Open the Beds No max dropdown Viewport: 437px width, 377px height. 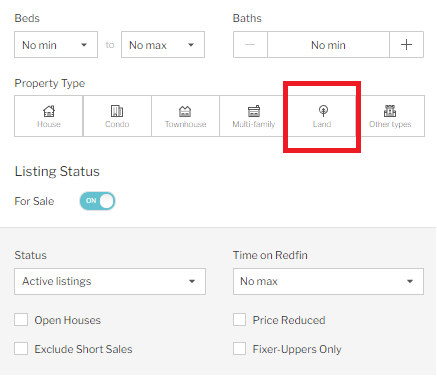point(163,45)
